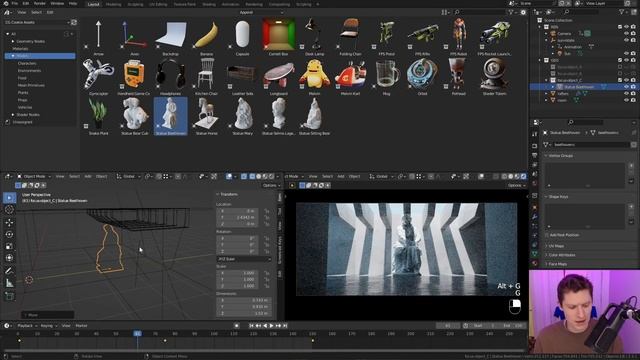Refresh the CG Cookie Assets library
Screen dimensions: 640x360
click(74, 22)
